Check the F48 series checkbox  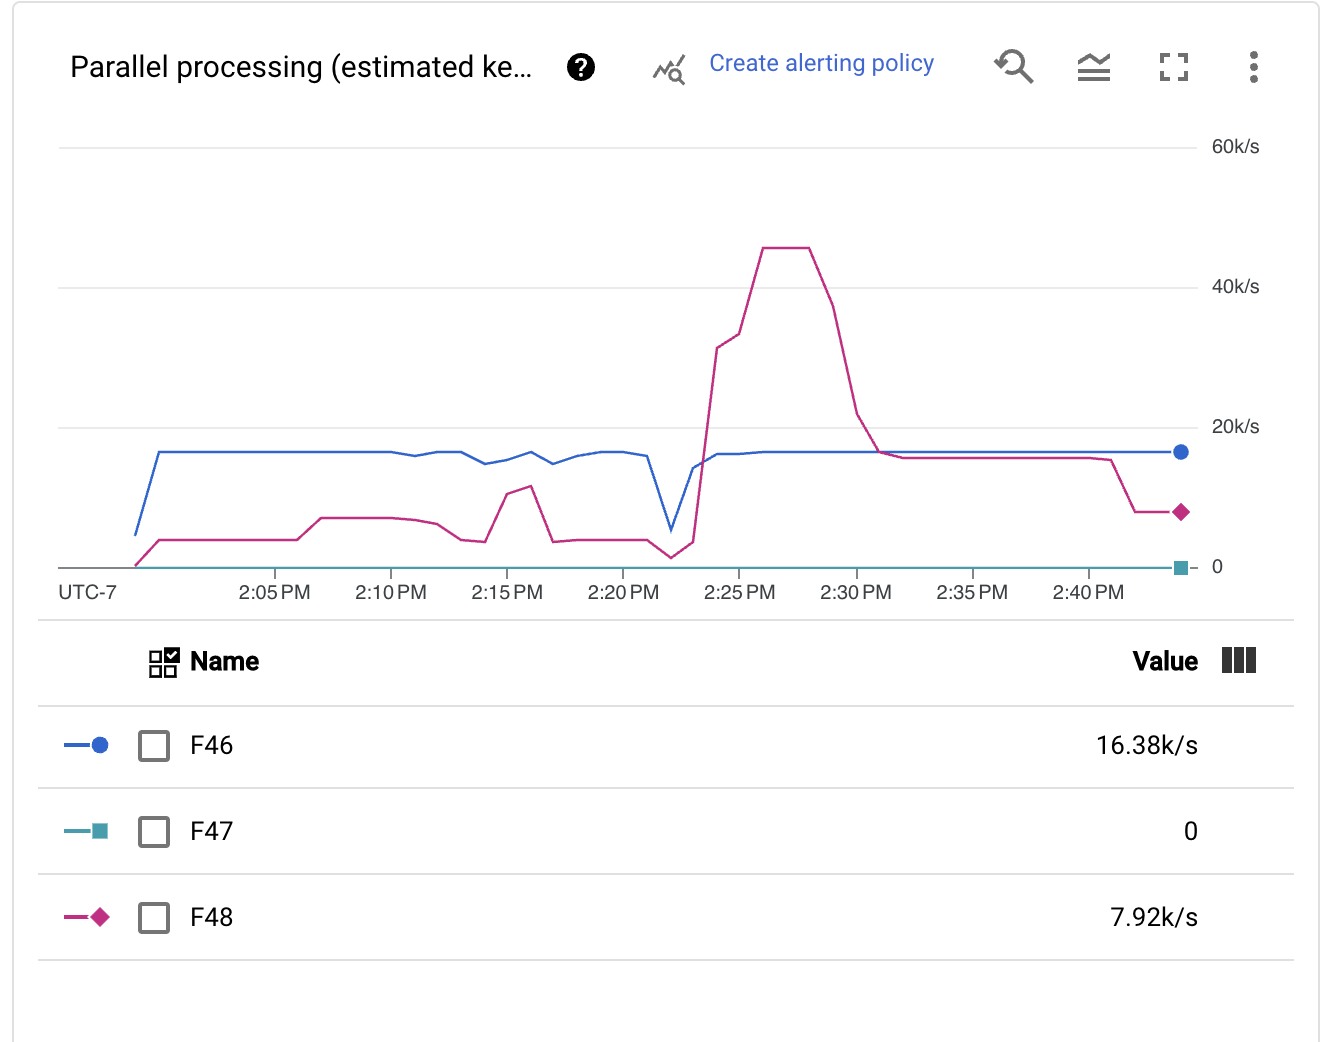pos(154,918)
